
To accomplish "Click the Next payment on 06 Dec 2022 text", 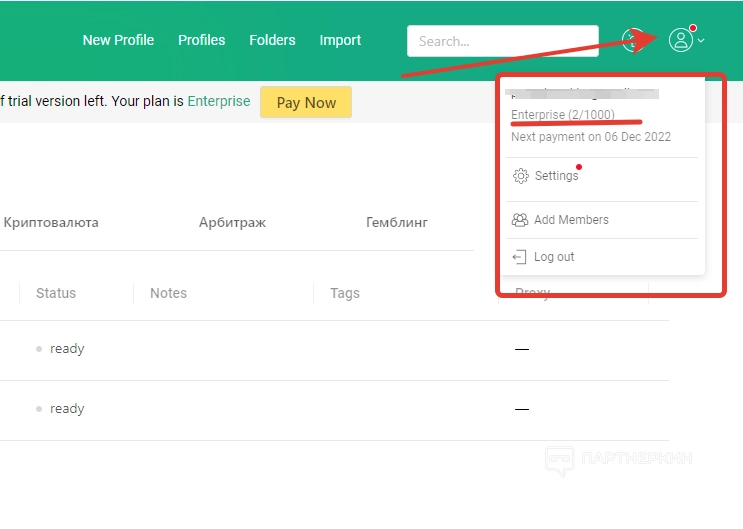I will [x=591, y=137].
